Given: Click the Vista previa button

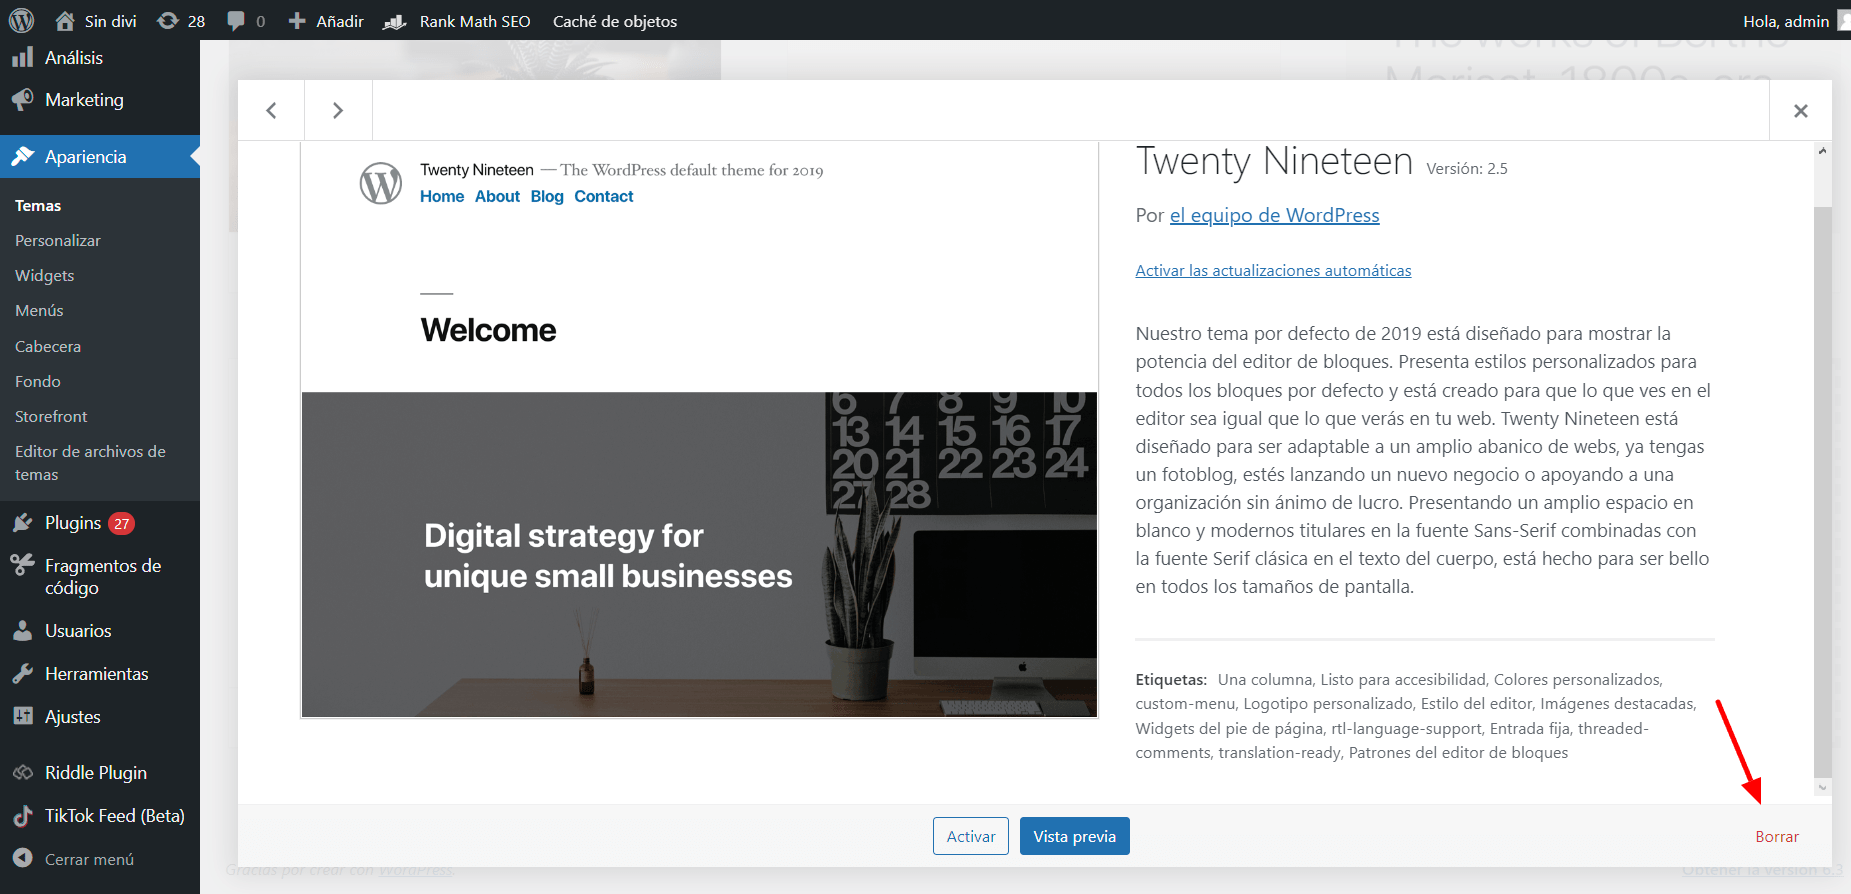Looking at the screenshot, I should (x=1074, y=837).
